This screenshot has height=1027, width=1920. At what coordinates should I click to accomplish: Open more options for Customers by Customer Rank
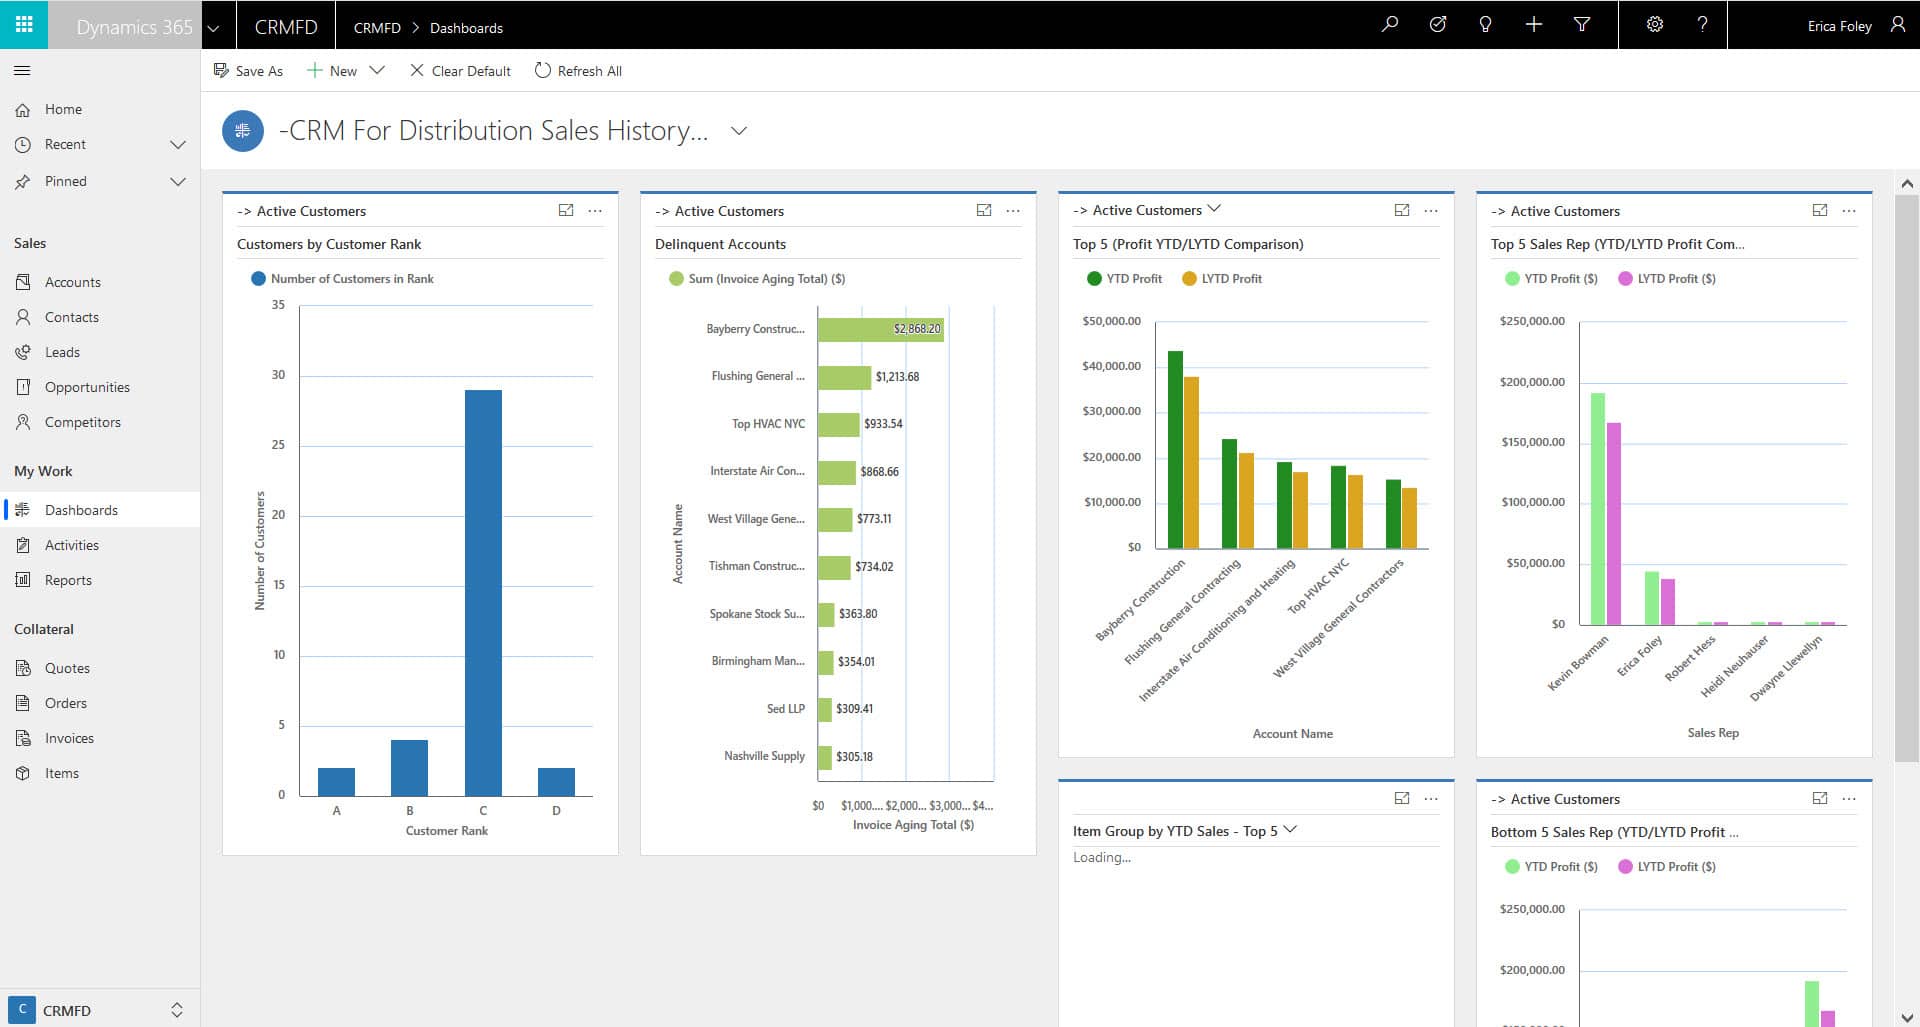[595, 210]
